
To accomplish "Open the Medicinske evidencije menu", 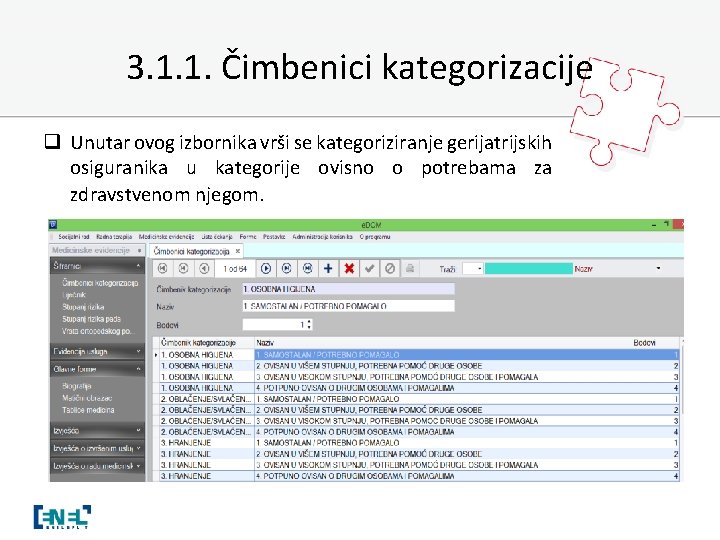I will pos(166,237).
